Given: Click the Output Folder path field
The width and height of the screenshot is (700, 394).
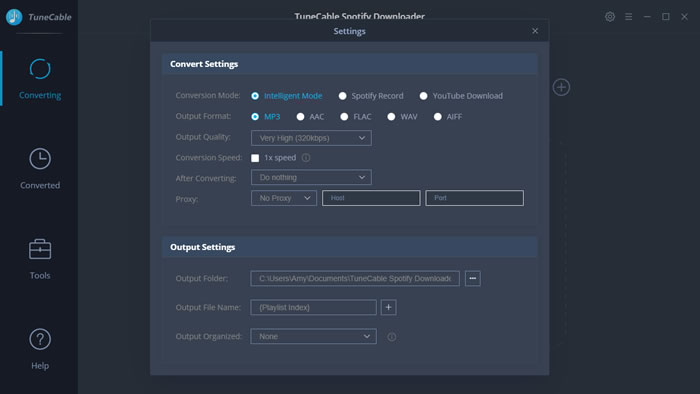Looking at the screenshot, I should tap(355, 278).
